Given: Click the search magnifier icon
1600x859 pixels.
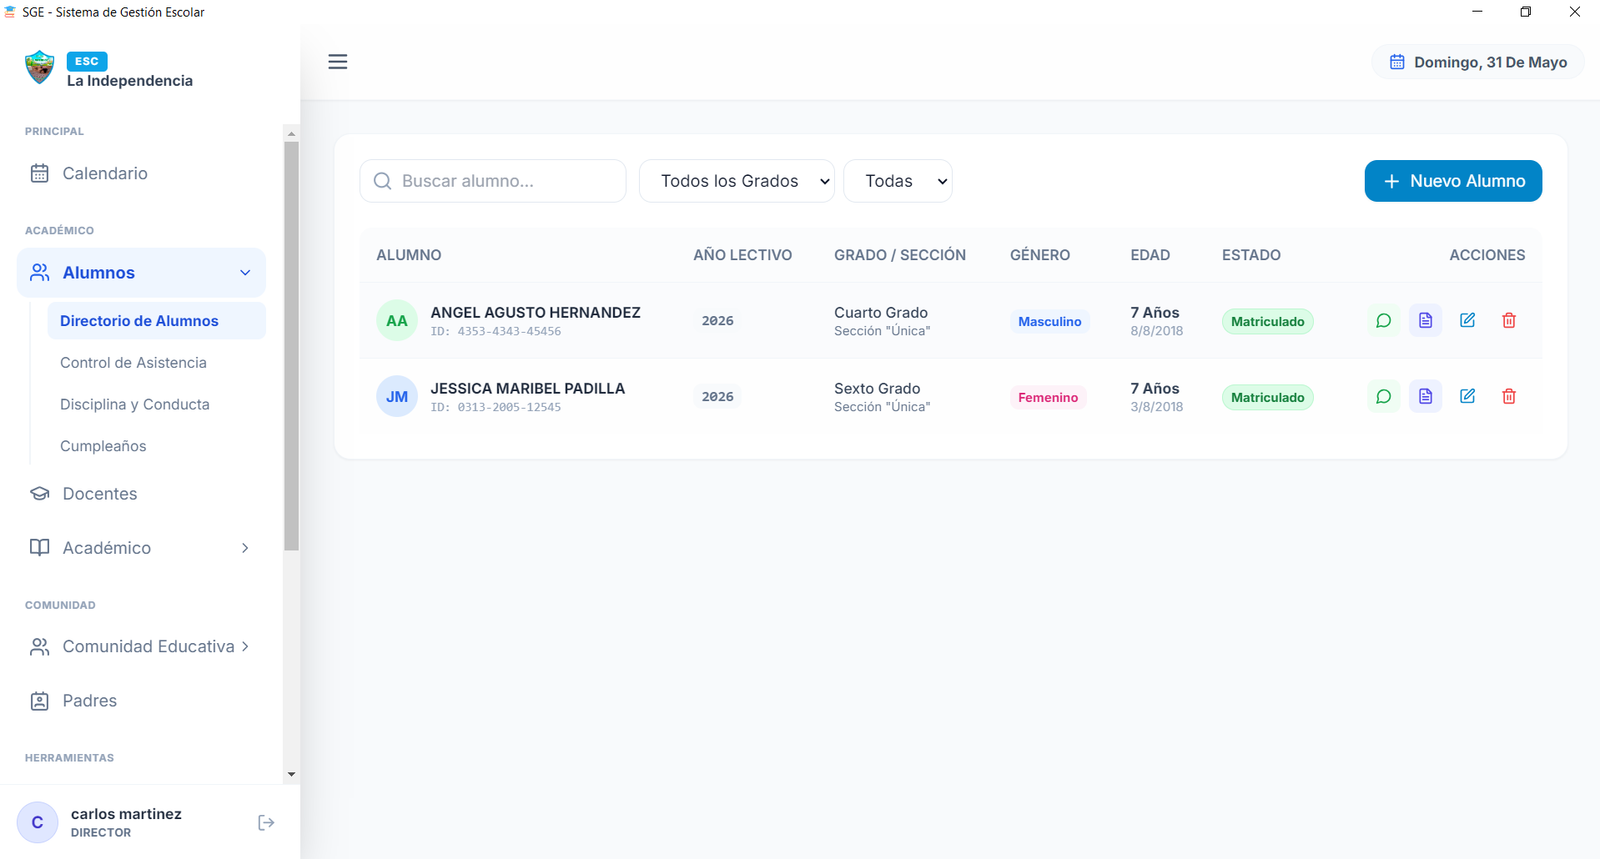Looking at the screenshot, I should (382, 181).
